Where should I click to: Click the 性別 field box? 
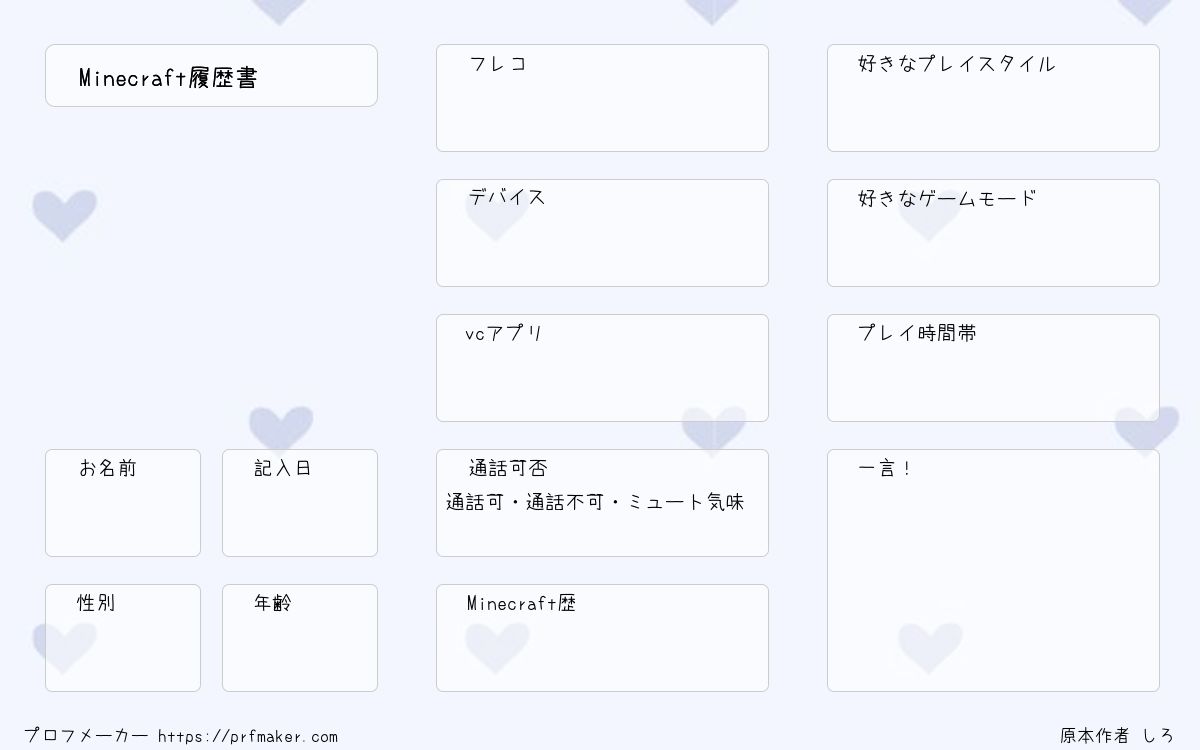pos(123,638)
